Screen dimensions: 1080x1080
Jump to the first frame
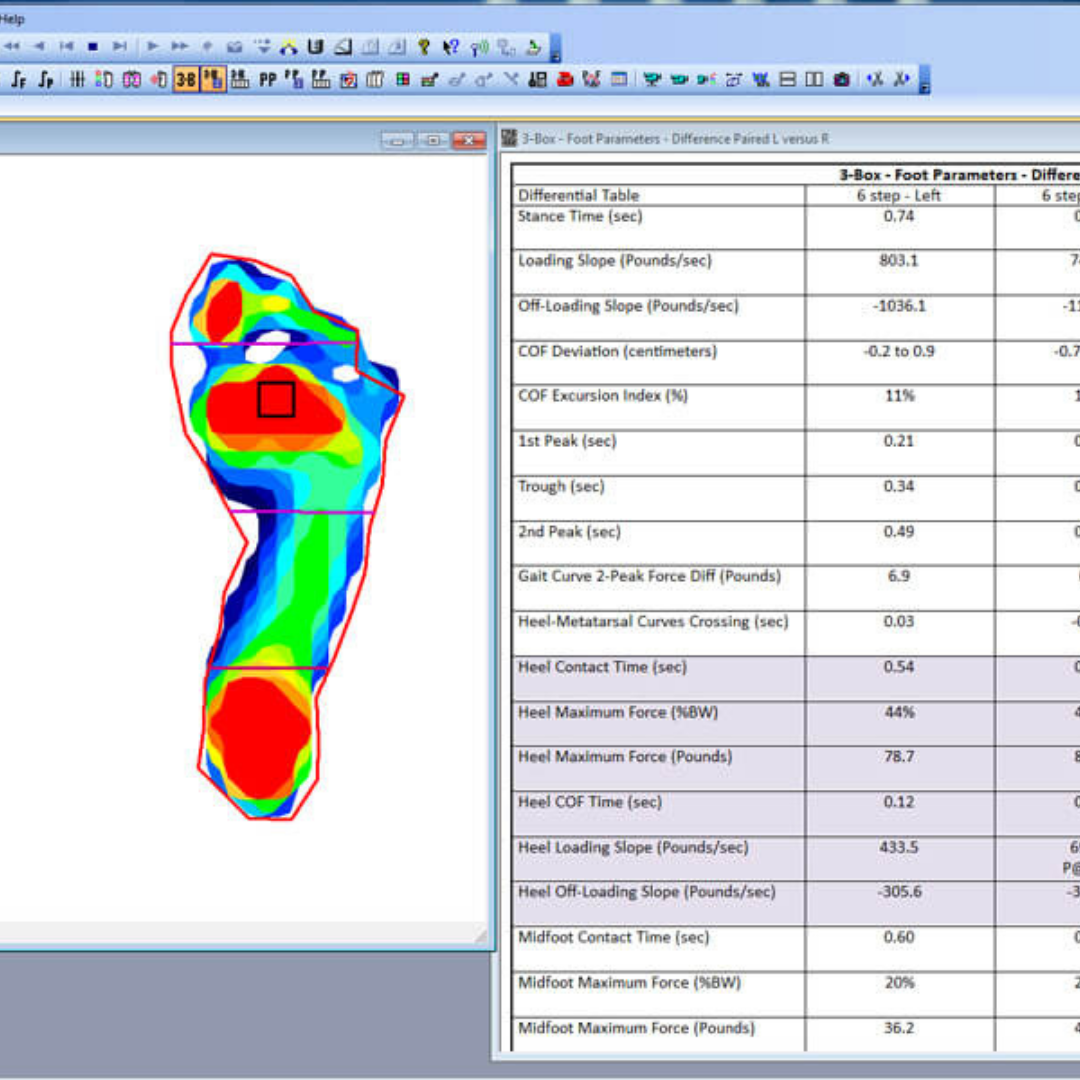66,47
